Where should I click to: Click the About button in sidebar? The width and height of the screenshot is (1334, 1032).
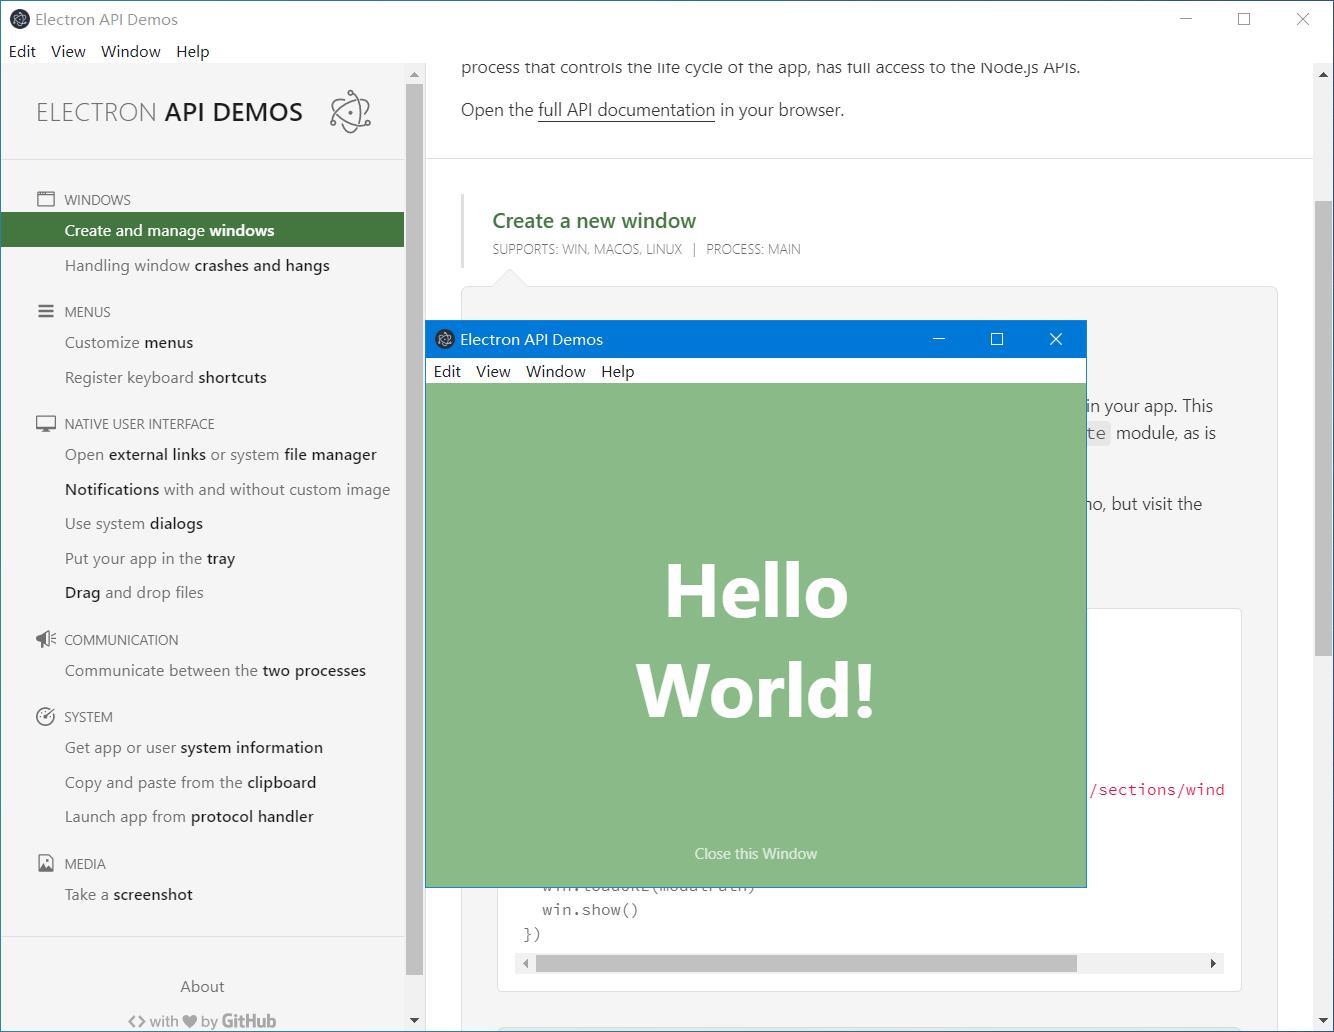coord(202,986)
